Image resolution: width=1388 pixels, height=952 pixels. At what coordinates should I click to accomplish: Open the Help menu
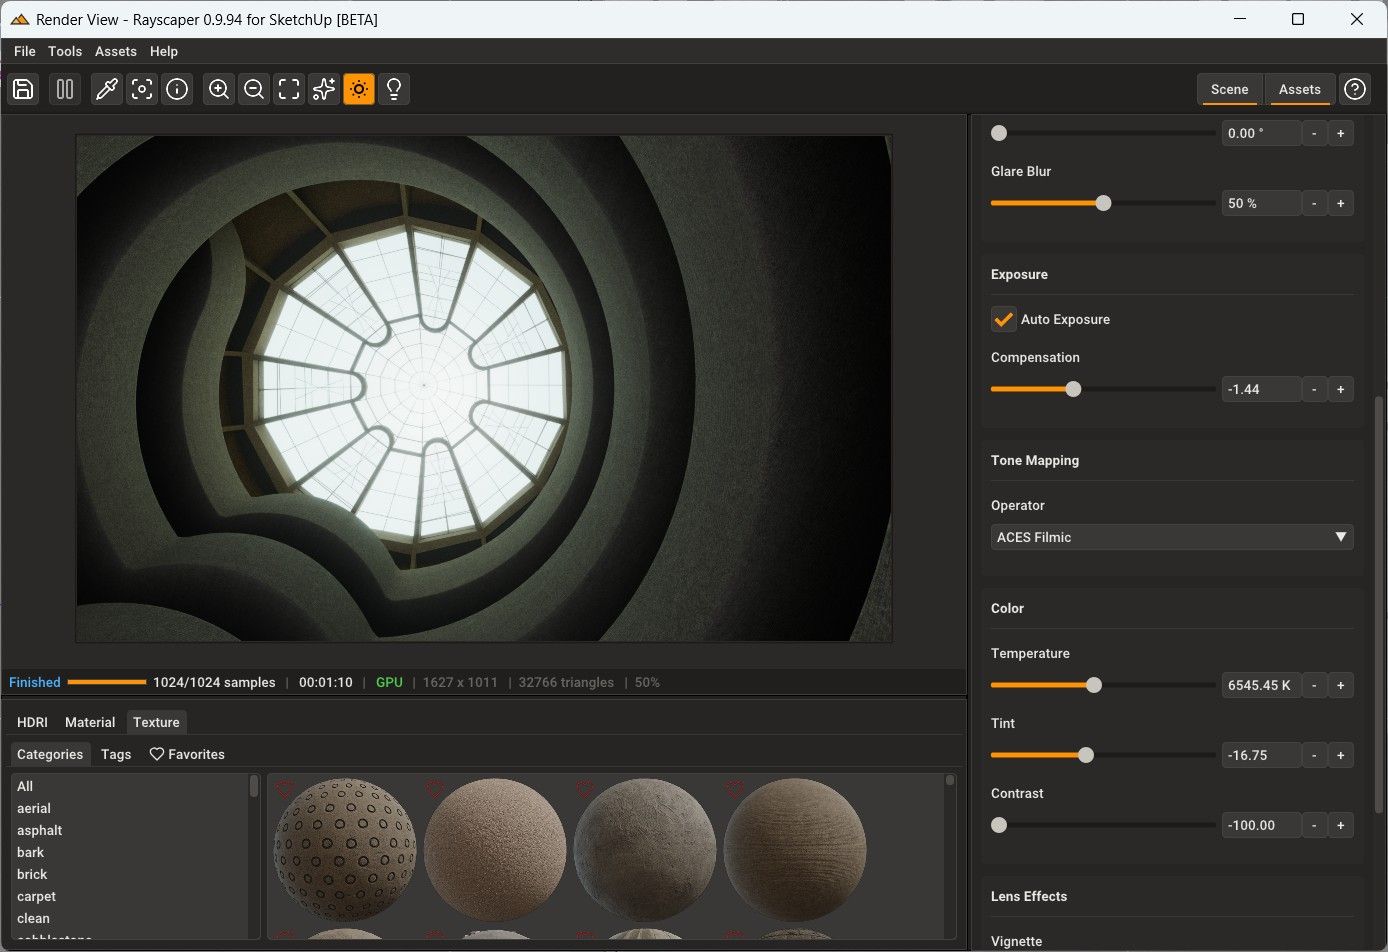click(164, 51)
